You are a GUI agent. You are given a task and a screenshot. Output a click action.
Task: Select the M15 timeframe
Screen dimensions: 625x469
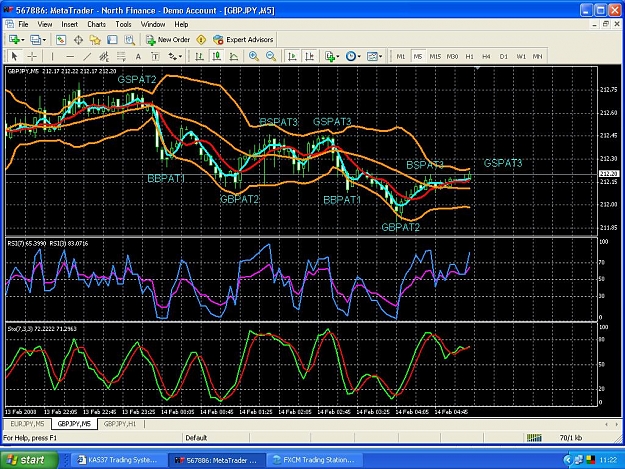click(435, 57)
